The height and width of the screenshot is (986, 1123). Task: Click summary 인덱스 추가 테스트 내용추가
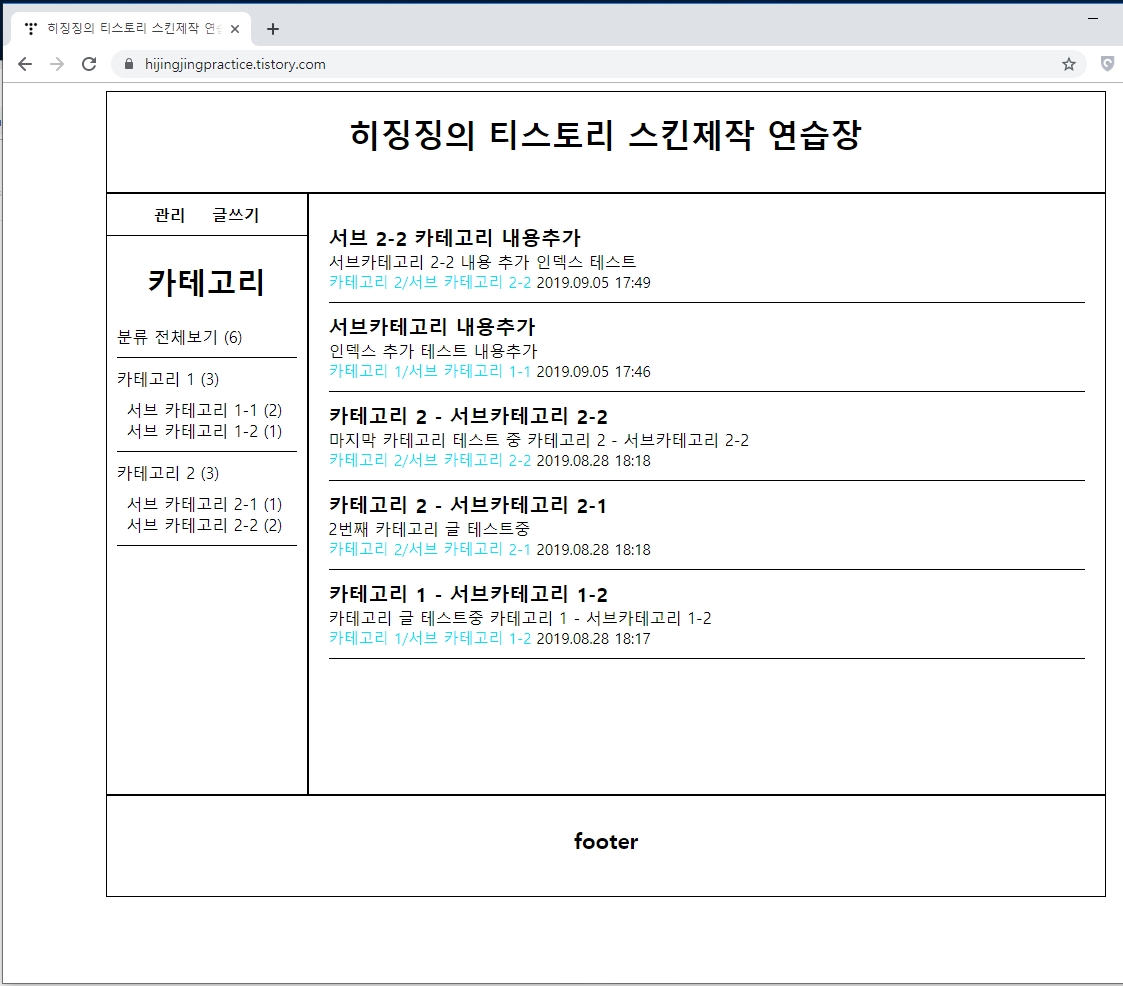[x=433, y=351]
